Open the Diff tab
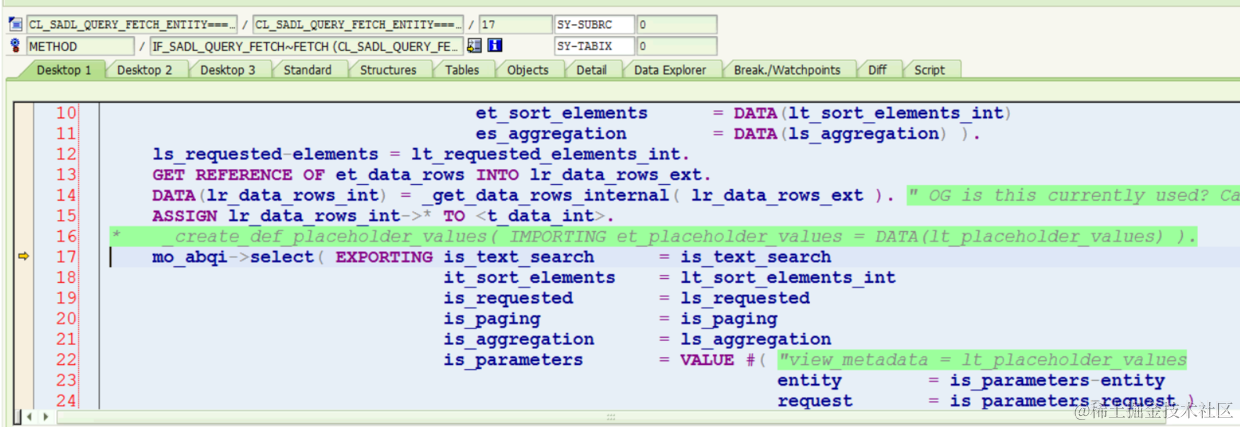The width and height of the screenshot is (1240, 427). point(877,70)
